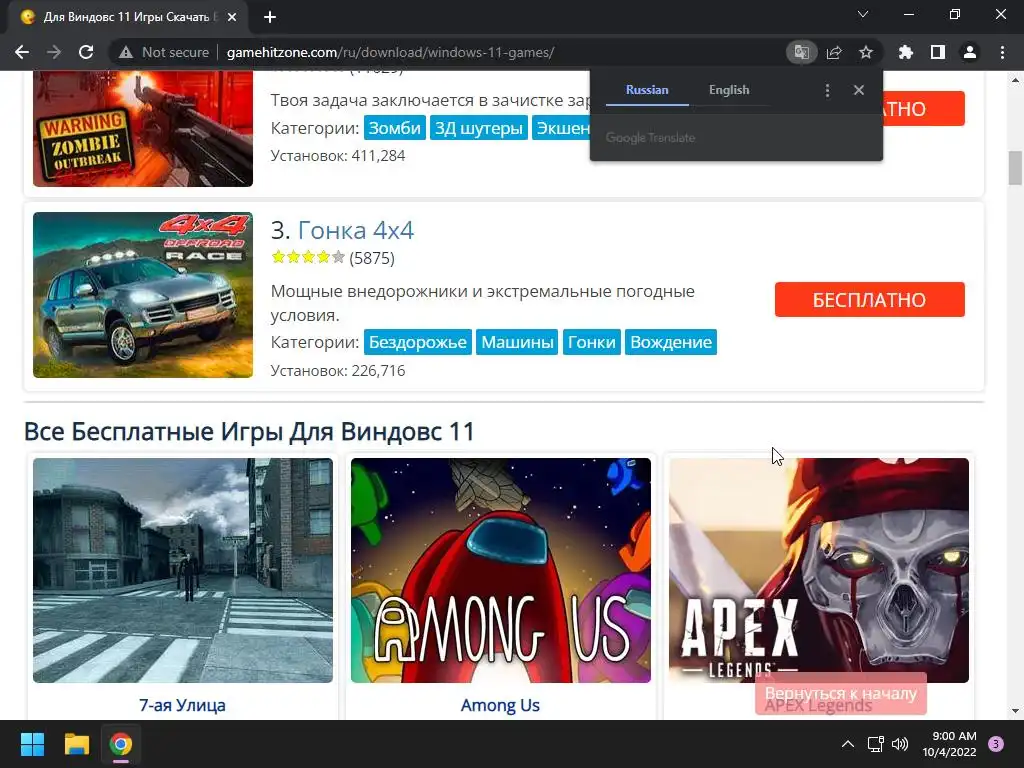
Task: Open the notifications badge showing 3
Action: [x=996, y=744]
